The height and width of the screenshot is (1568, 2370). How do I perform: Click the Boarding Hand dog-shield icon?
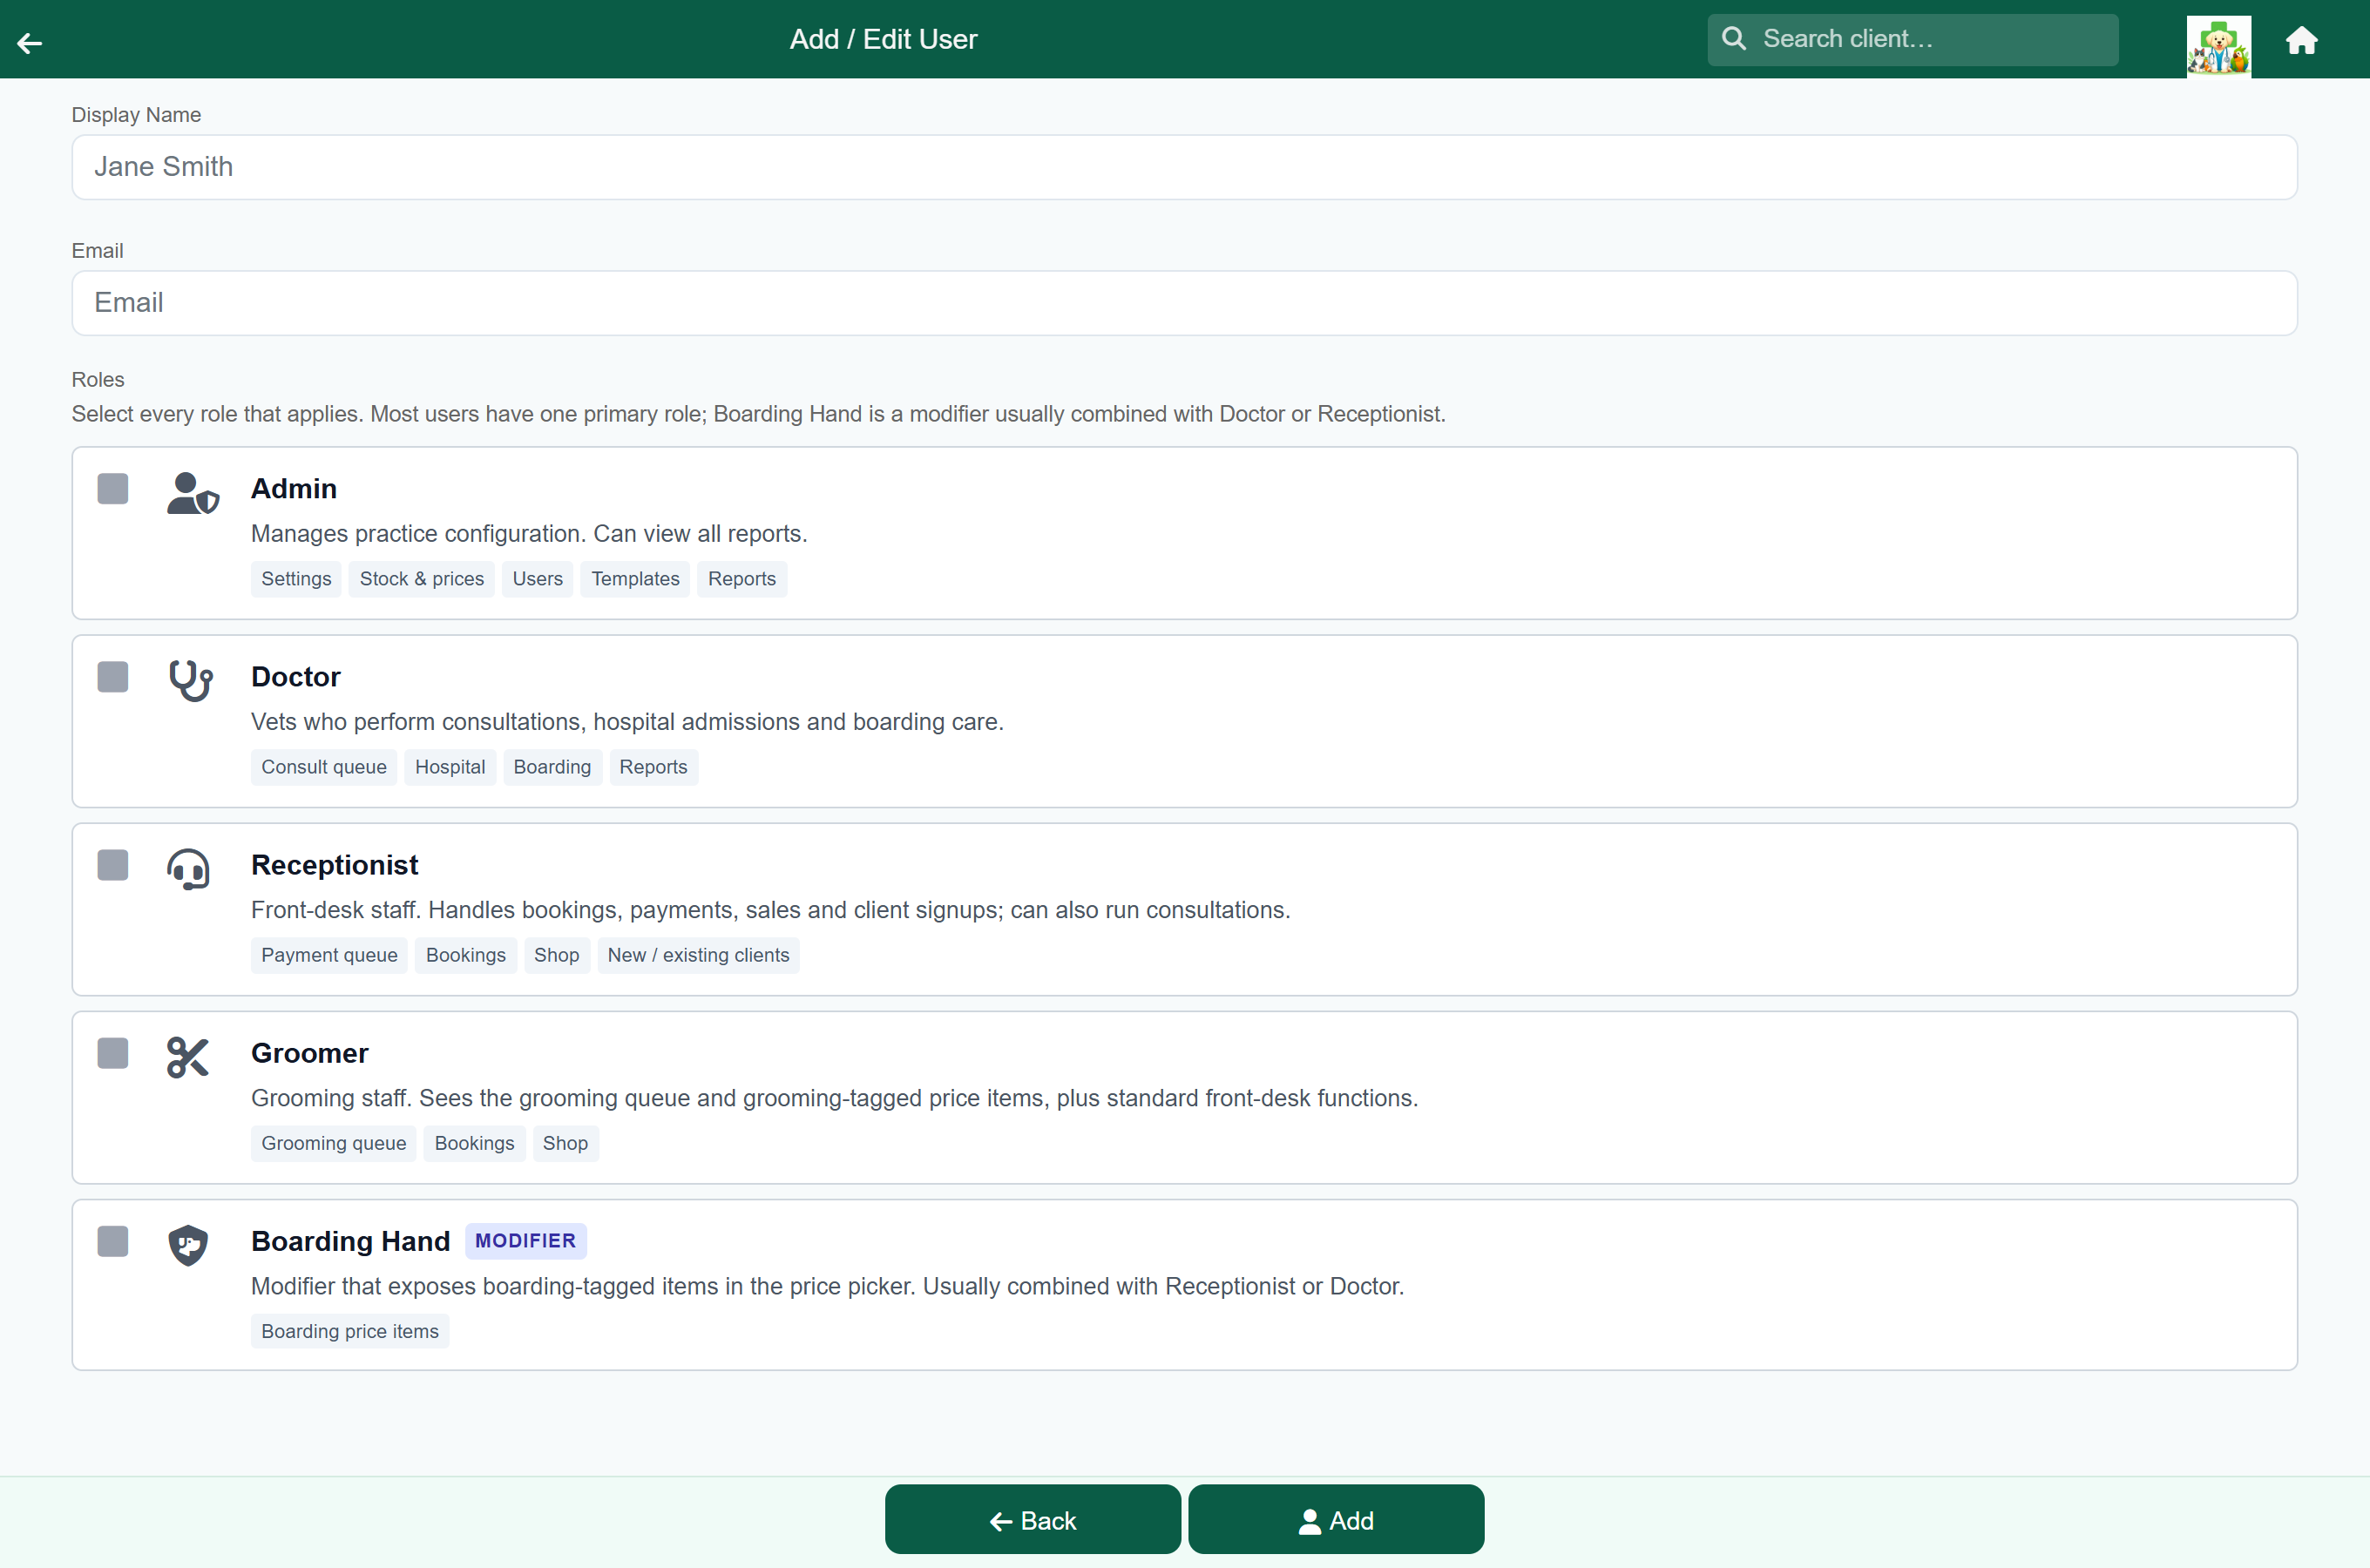188,1245
